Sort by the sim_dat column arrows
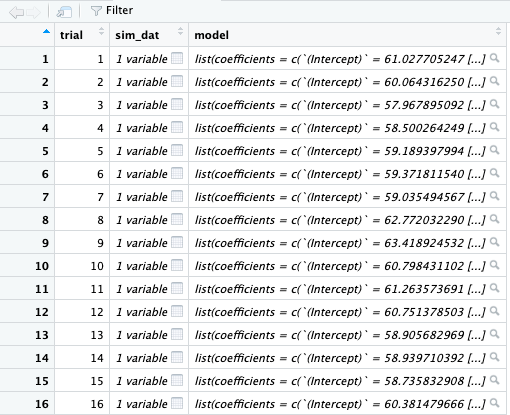This screenshot has height=415, width=510. [180, 32]
